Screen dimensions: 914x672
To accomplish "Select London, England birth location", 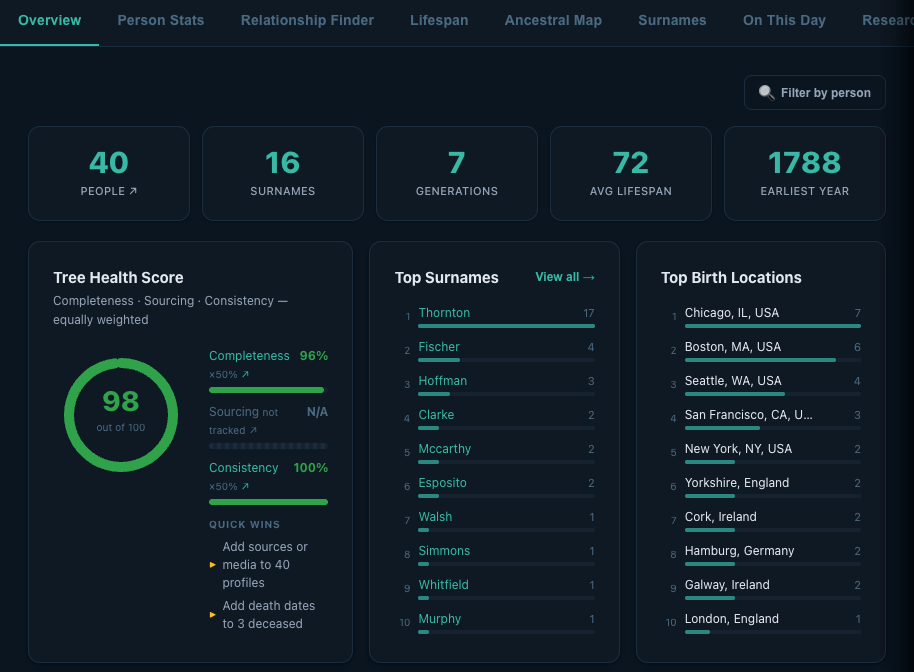I will point(732,619).
